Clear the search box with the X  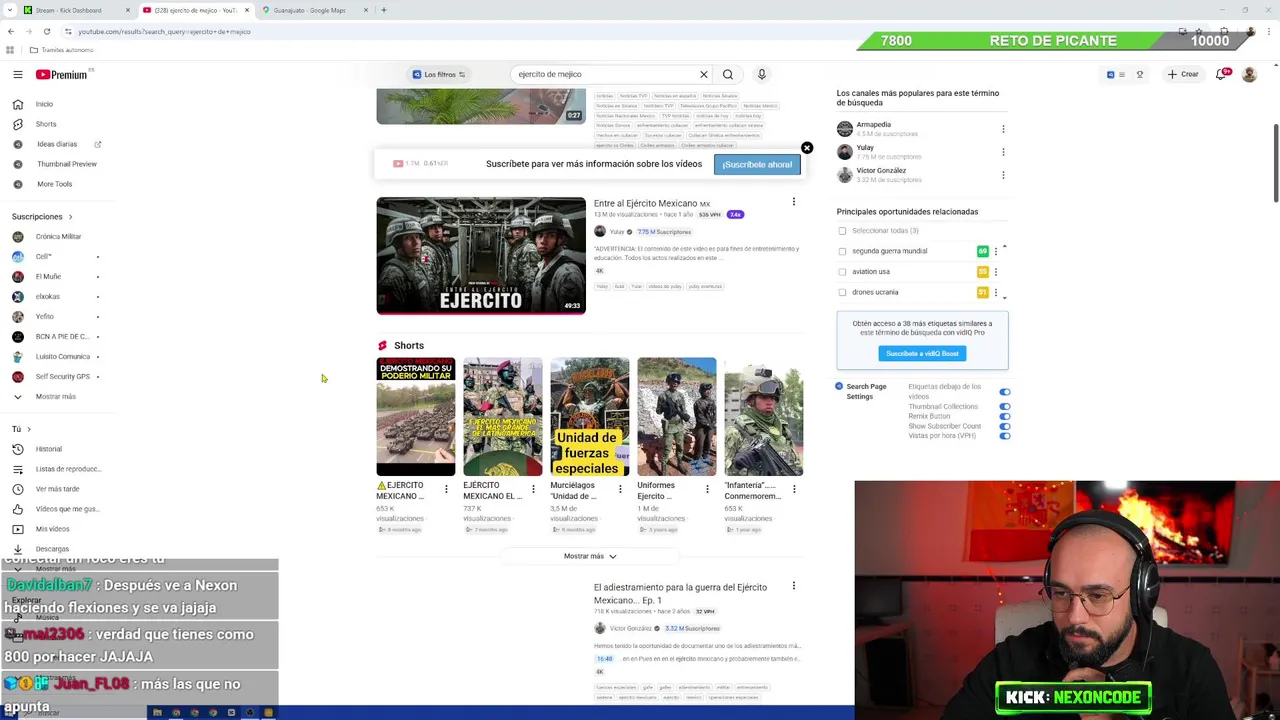click(x=704, y=75)
